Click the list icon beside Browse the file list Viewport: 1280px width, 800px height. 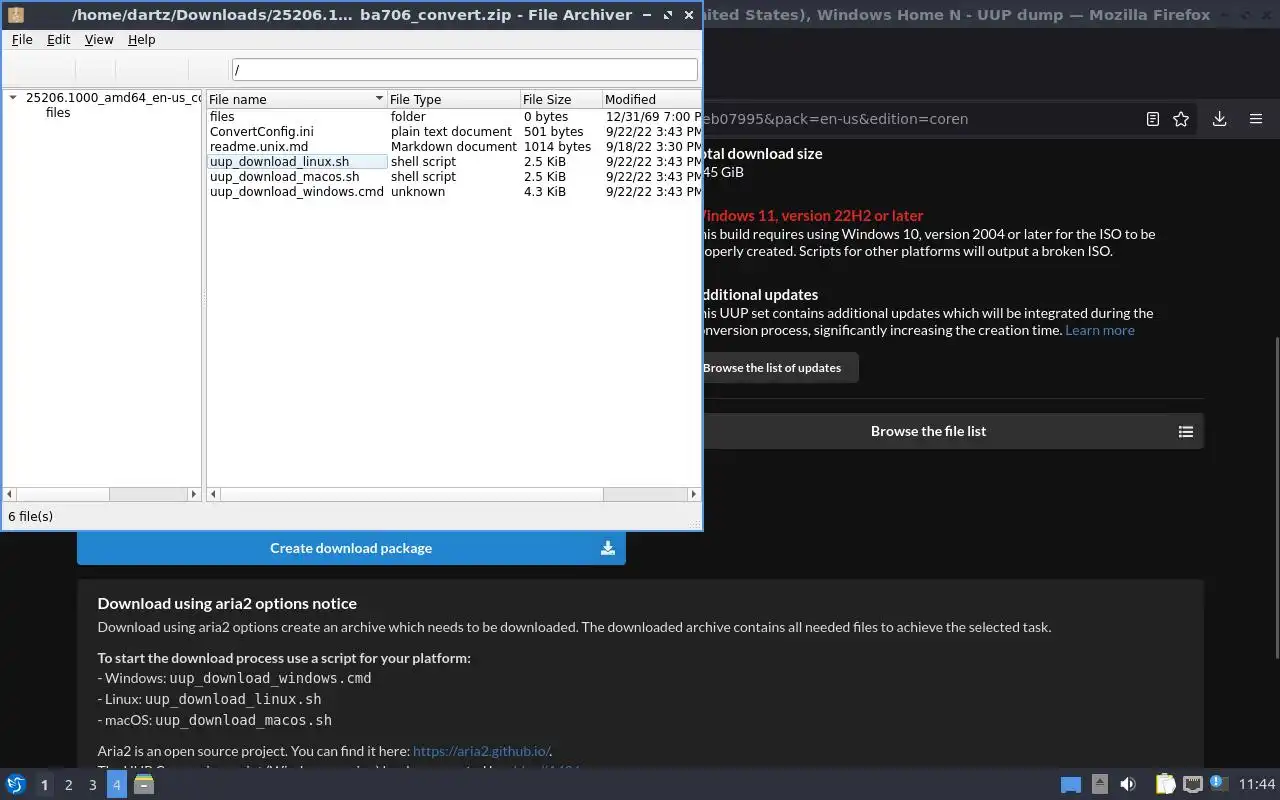[1186, 432]
